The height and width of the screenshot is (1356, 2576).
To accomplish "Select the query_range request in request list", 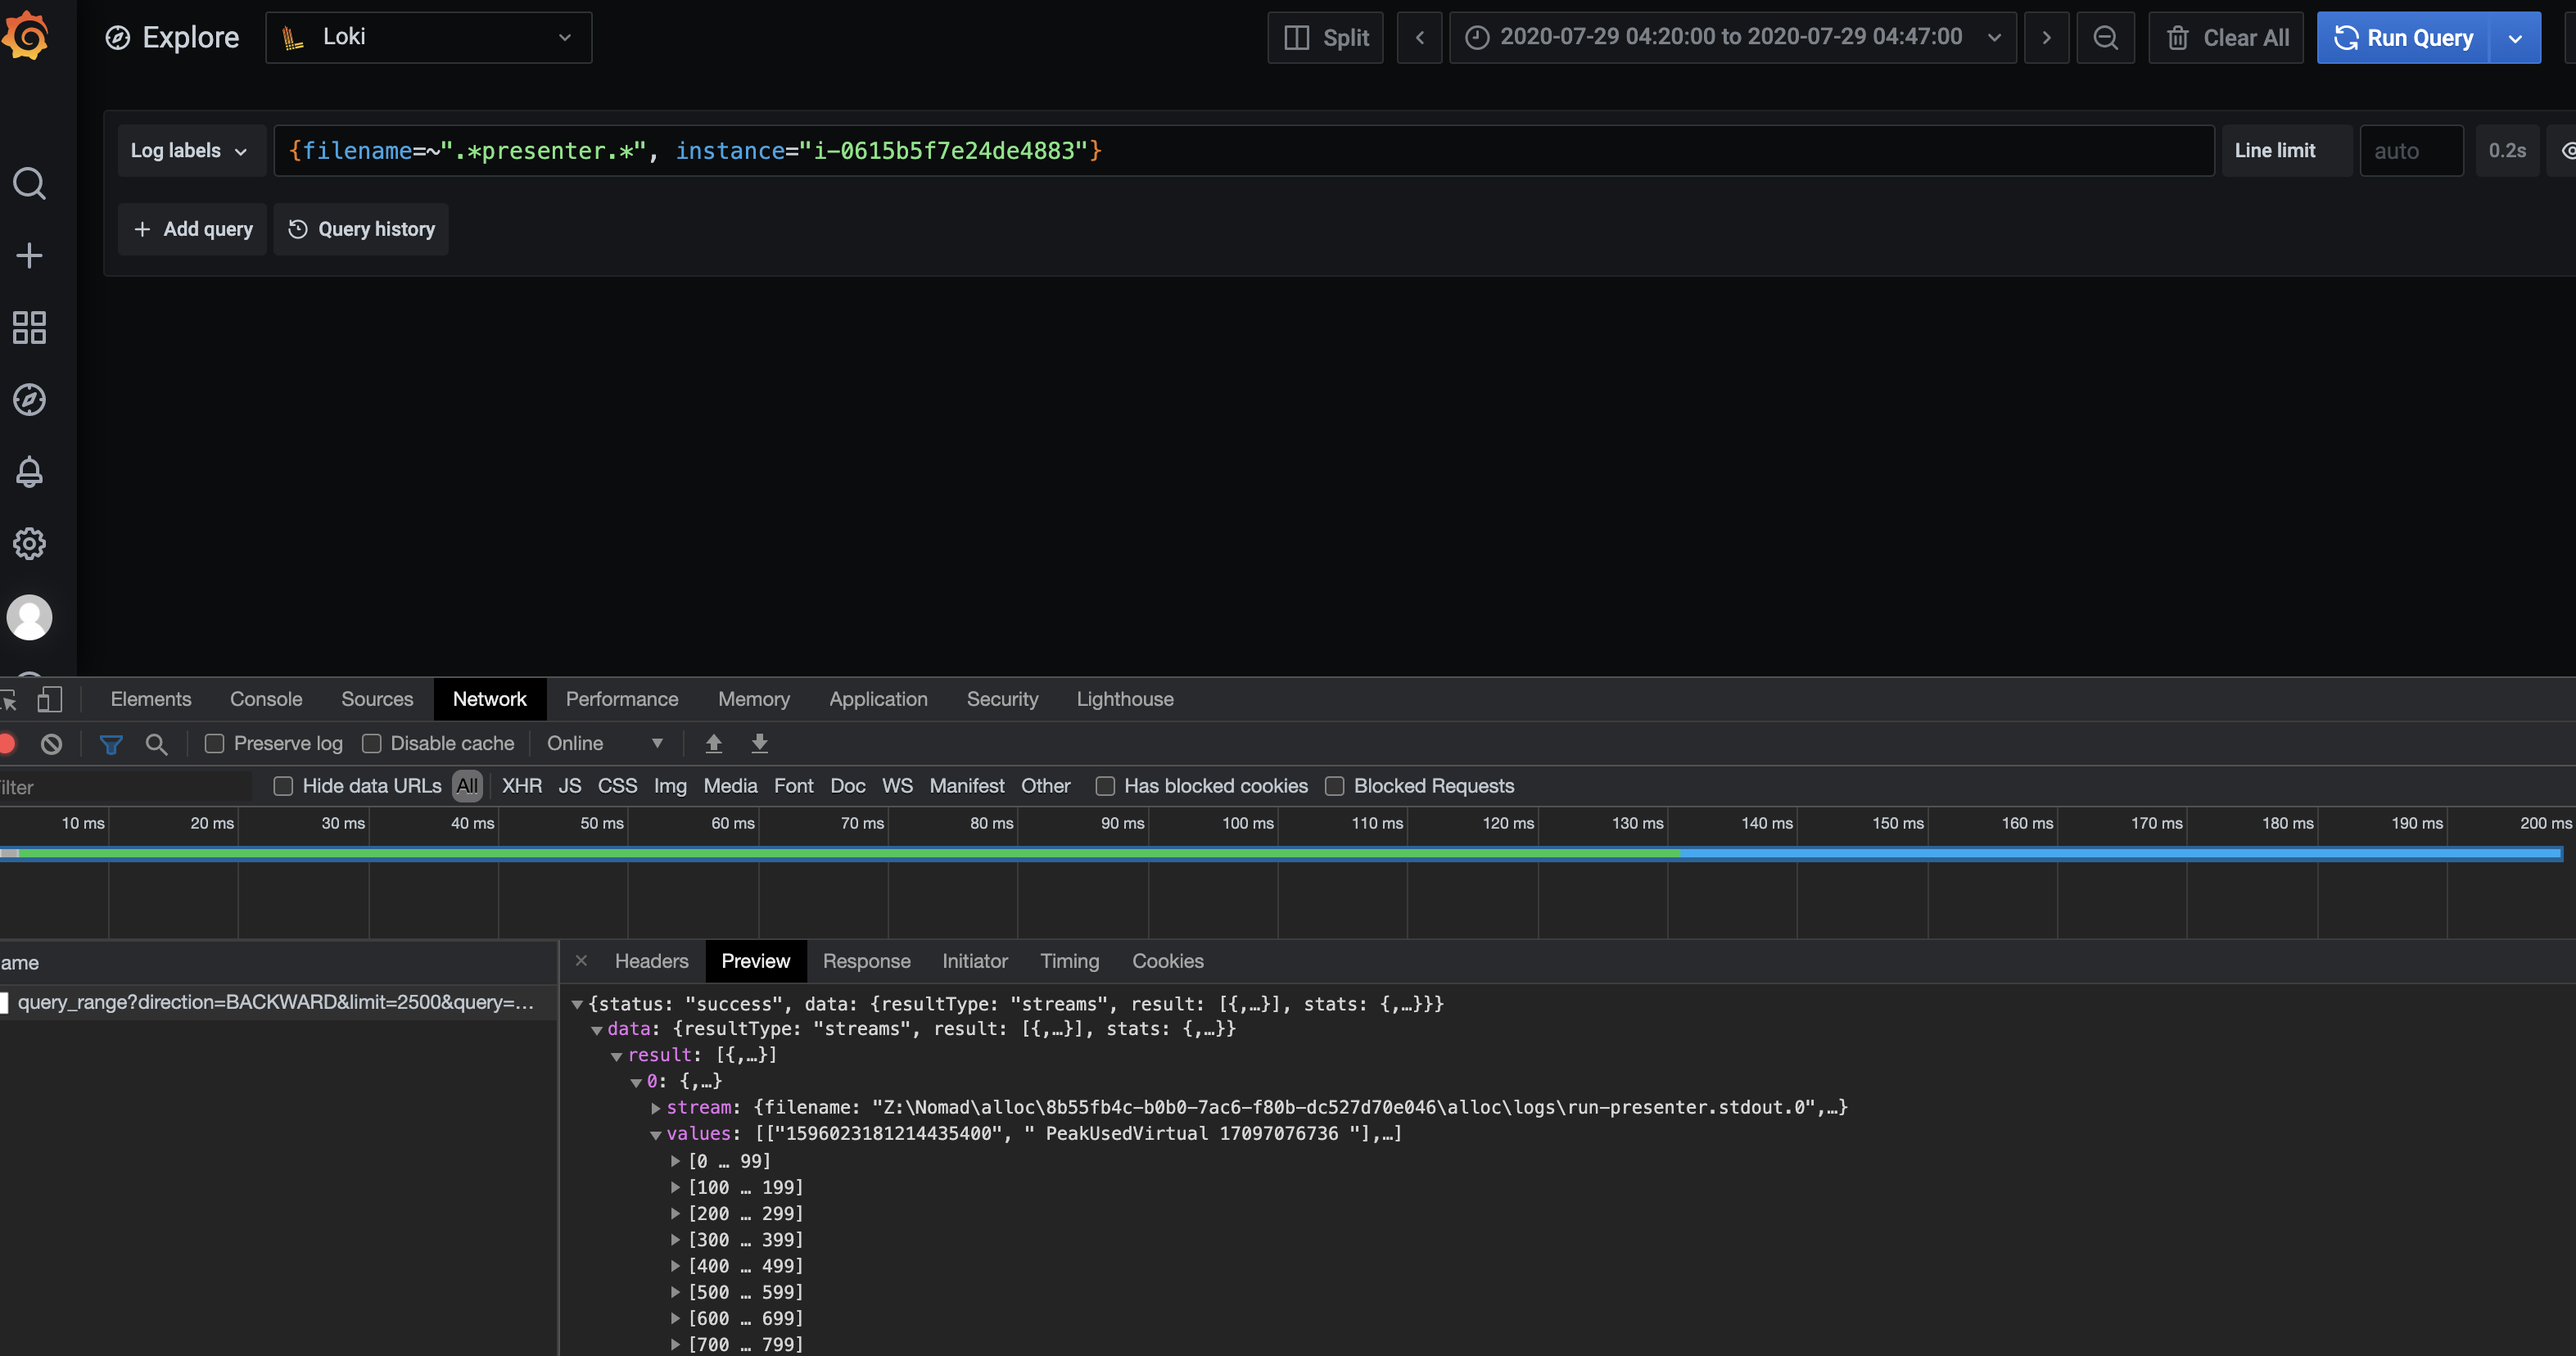I will coord(275,1002).
